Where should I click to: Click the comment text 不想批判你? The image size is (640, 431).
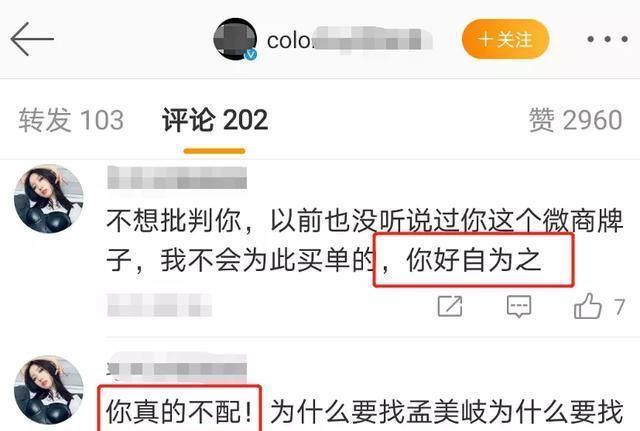[x=174, y=221]
